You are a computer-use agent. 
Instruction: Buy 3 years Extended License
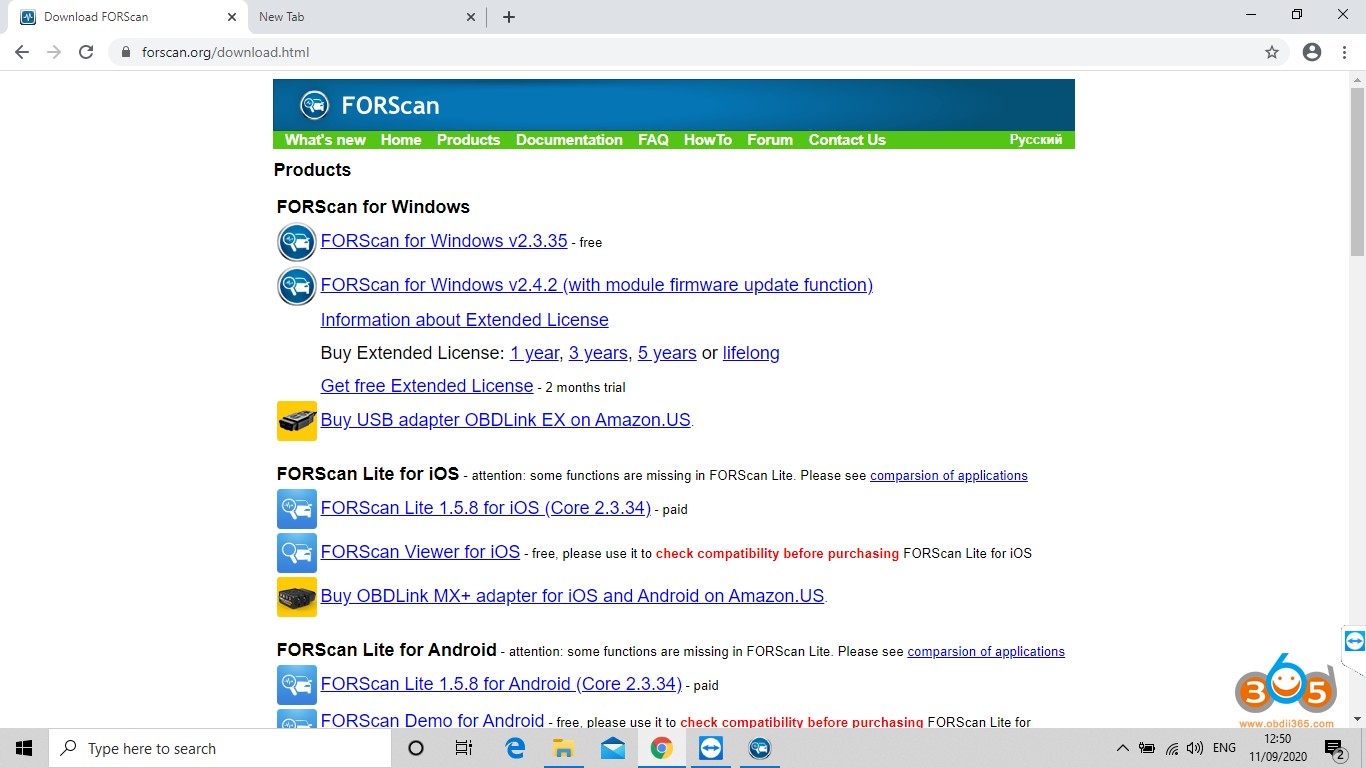pyautogui.click(x=599, y=353)
